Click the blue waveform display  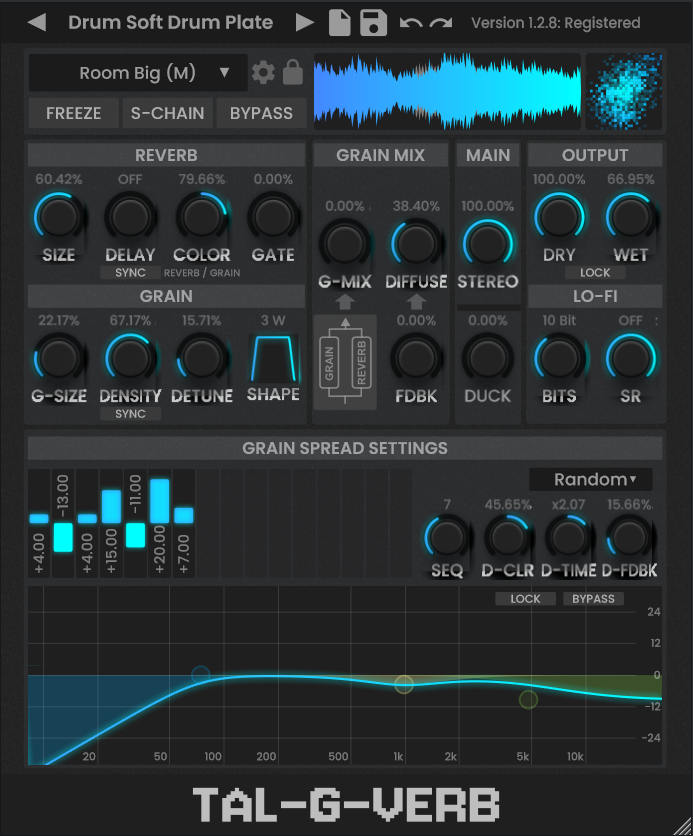[447, 91]
